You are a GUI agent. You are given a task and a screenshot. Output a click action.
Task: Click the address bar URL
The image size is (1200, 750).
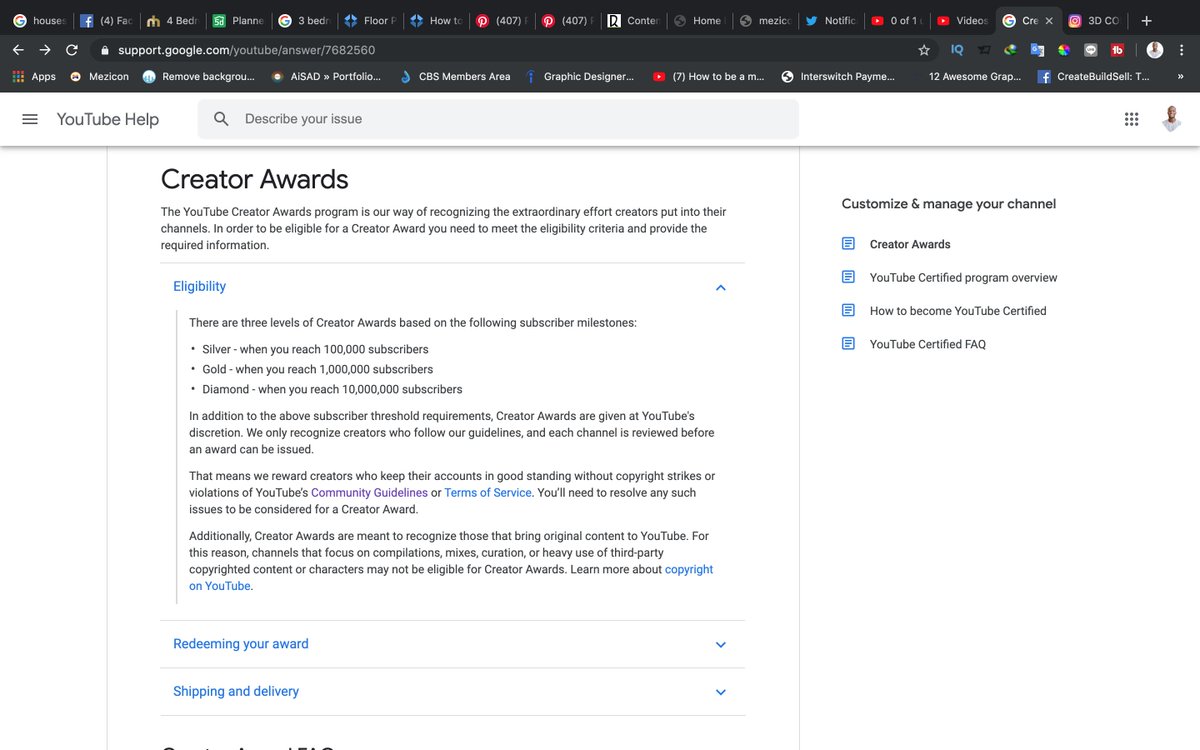tap(247, 50)
